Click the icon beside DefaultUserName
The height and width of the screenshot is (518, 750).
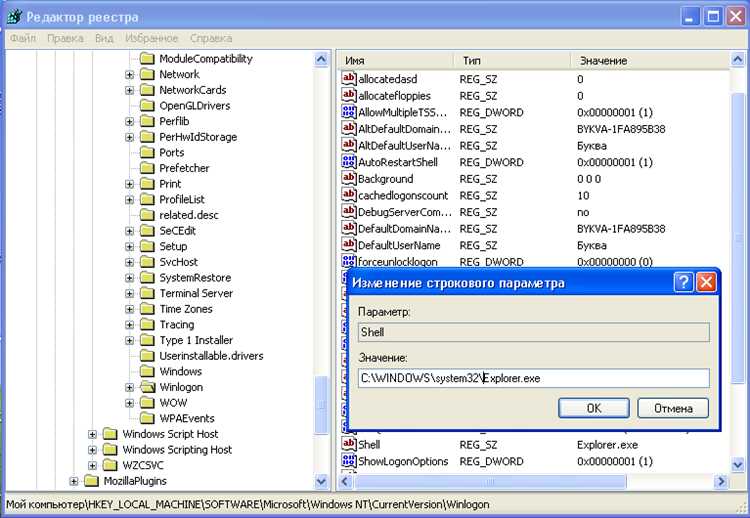tap(349, 245)
